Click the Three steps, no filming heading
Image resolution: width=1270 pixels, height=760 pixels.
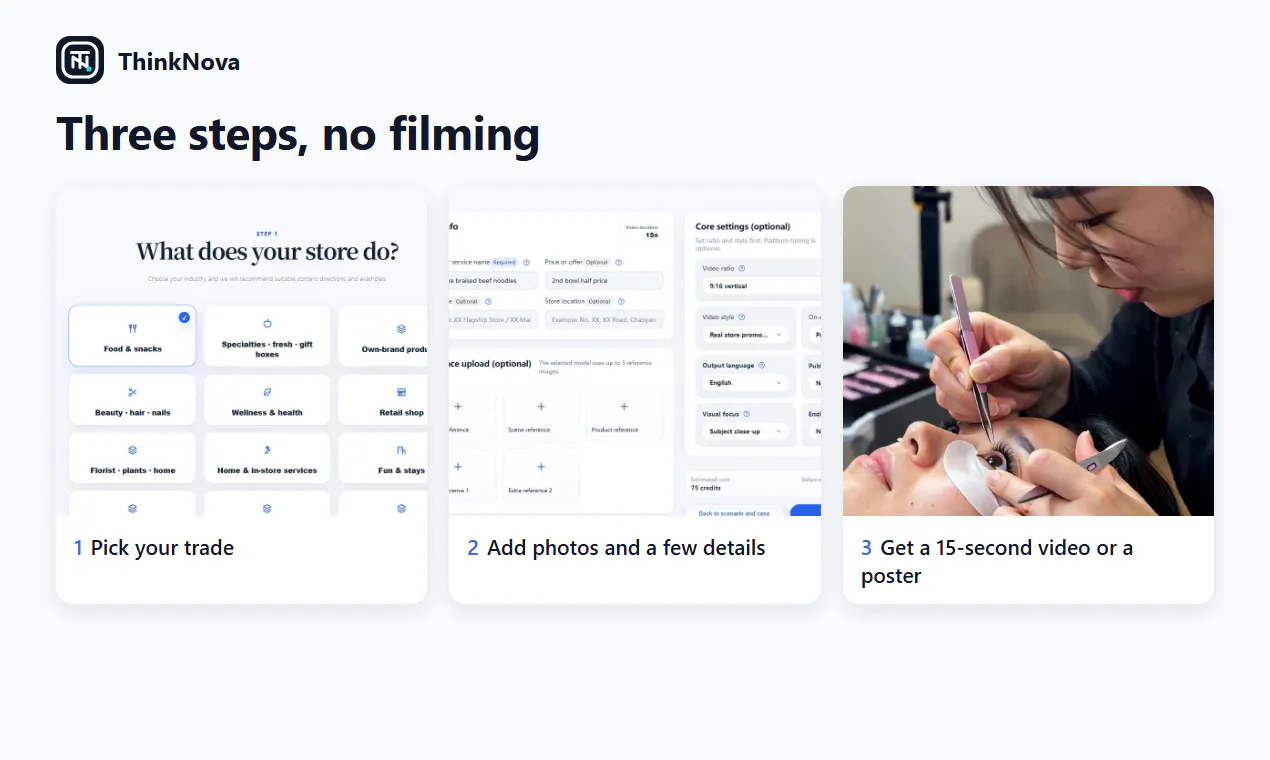[298, 134]
